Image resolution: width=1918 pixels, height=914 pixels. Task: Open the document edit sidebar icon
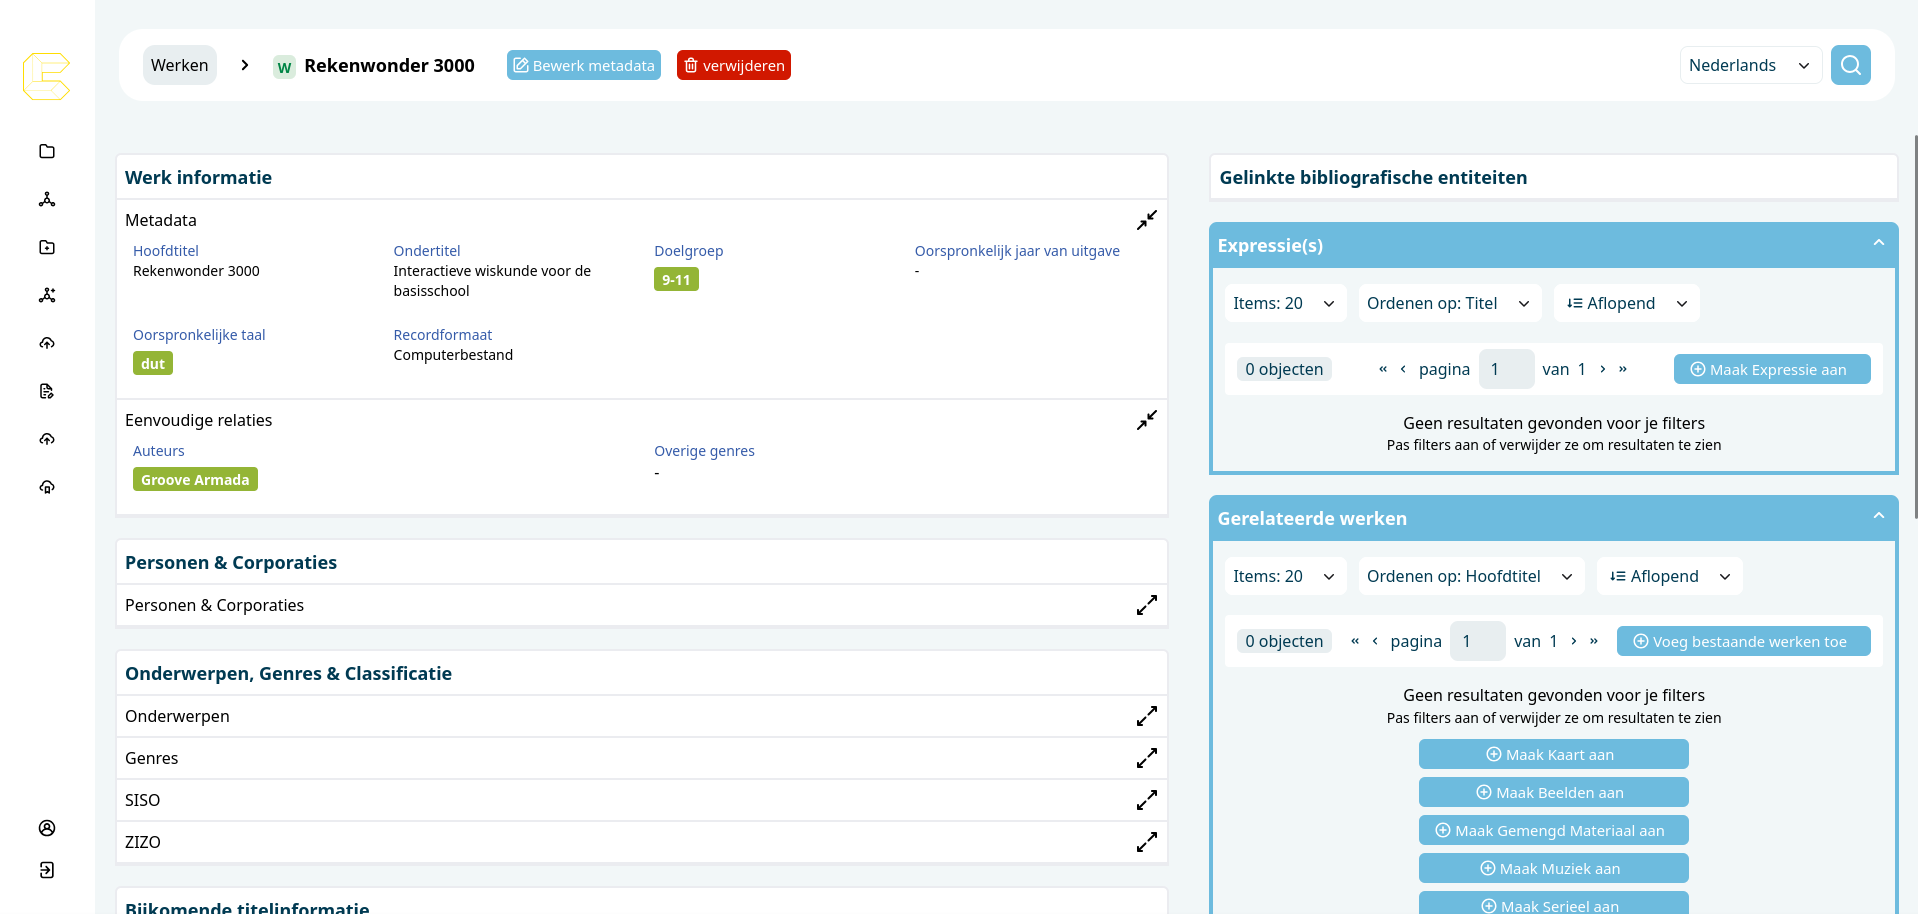47,391
